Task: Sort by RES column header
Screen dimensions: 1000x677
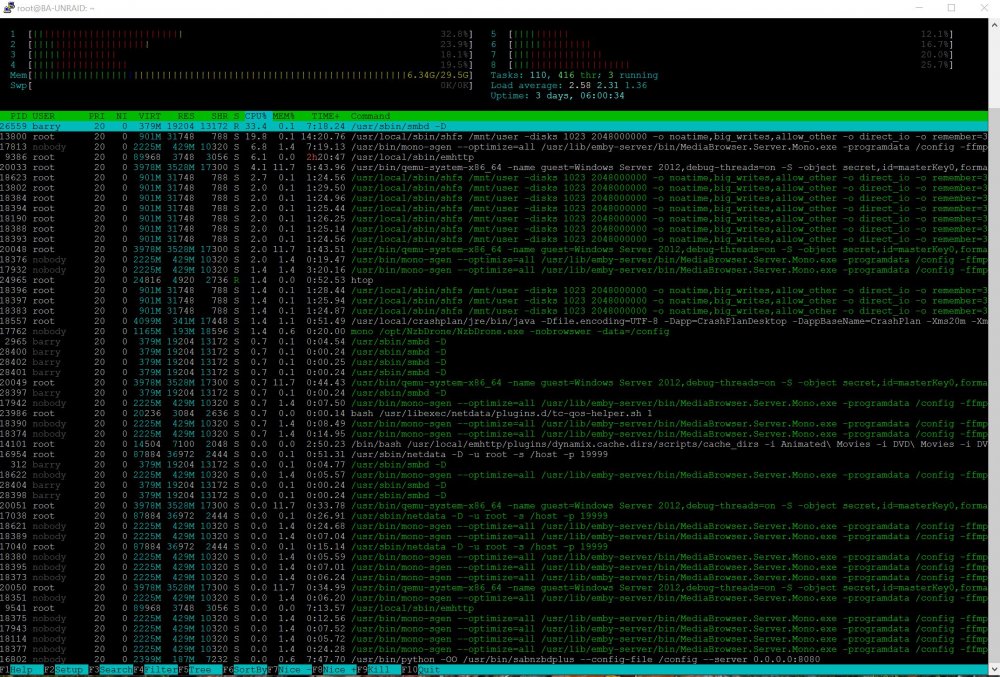Action: pyautogui.click(x=186, y=116)
